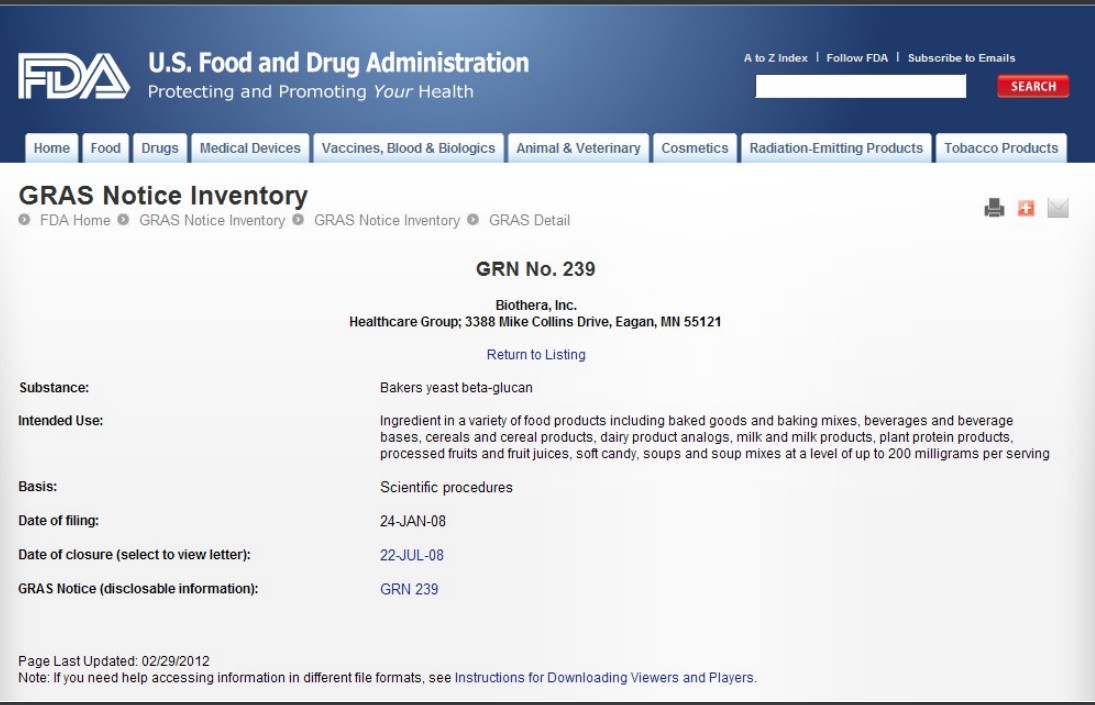The height and width of the screenshot is (705, 1095).
Task: Click the Intended Use: label
Action: pos(60,421)
